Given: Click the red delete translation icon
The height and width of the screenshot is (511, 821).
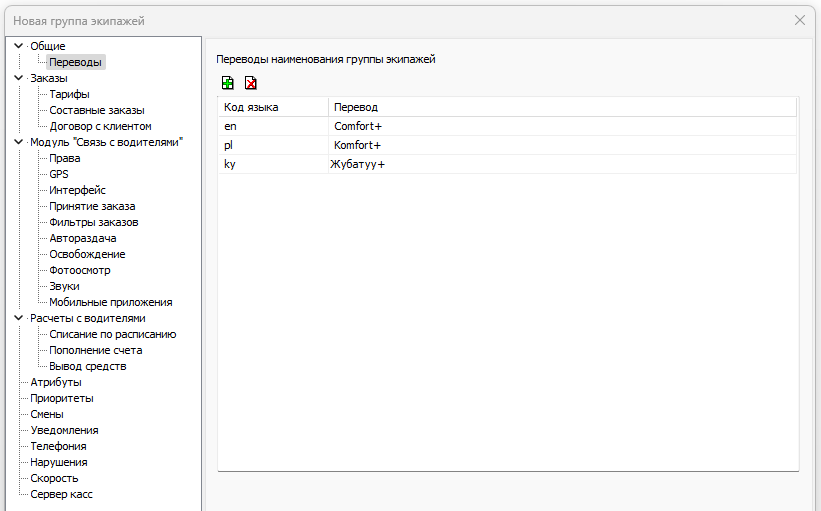Looking at the screenshot, I should pos(250,83).
